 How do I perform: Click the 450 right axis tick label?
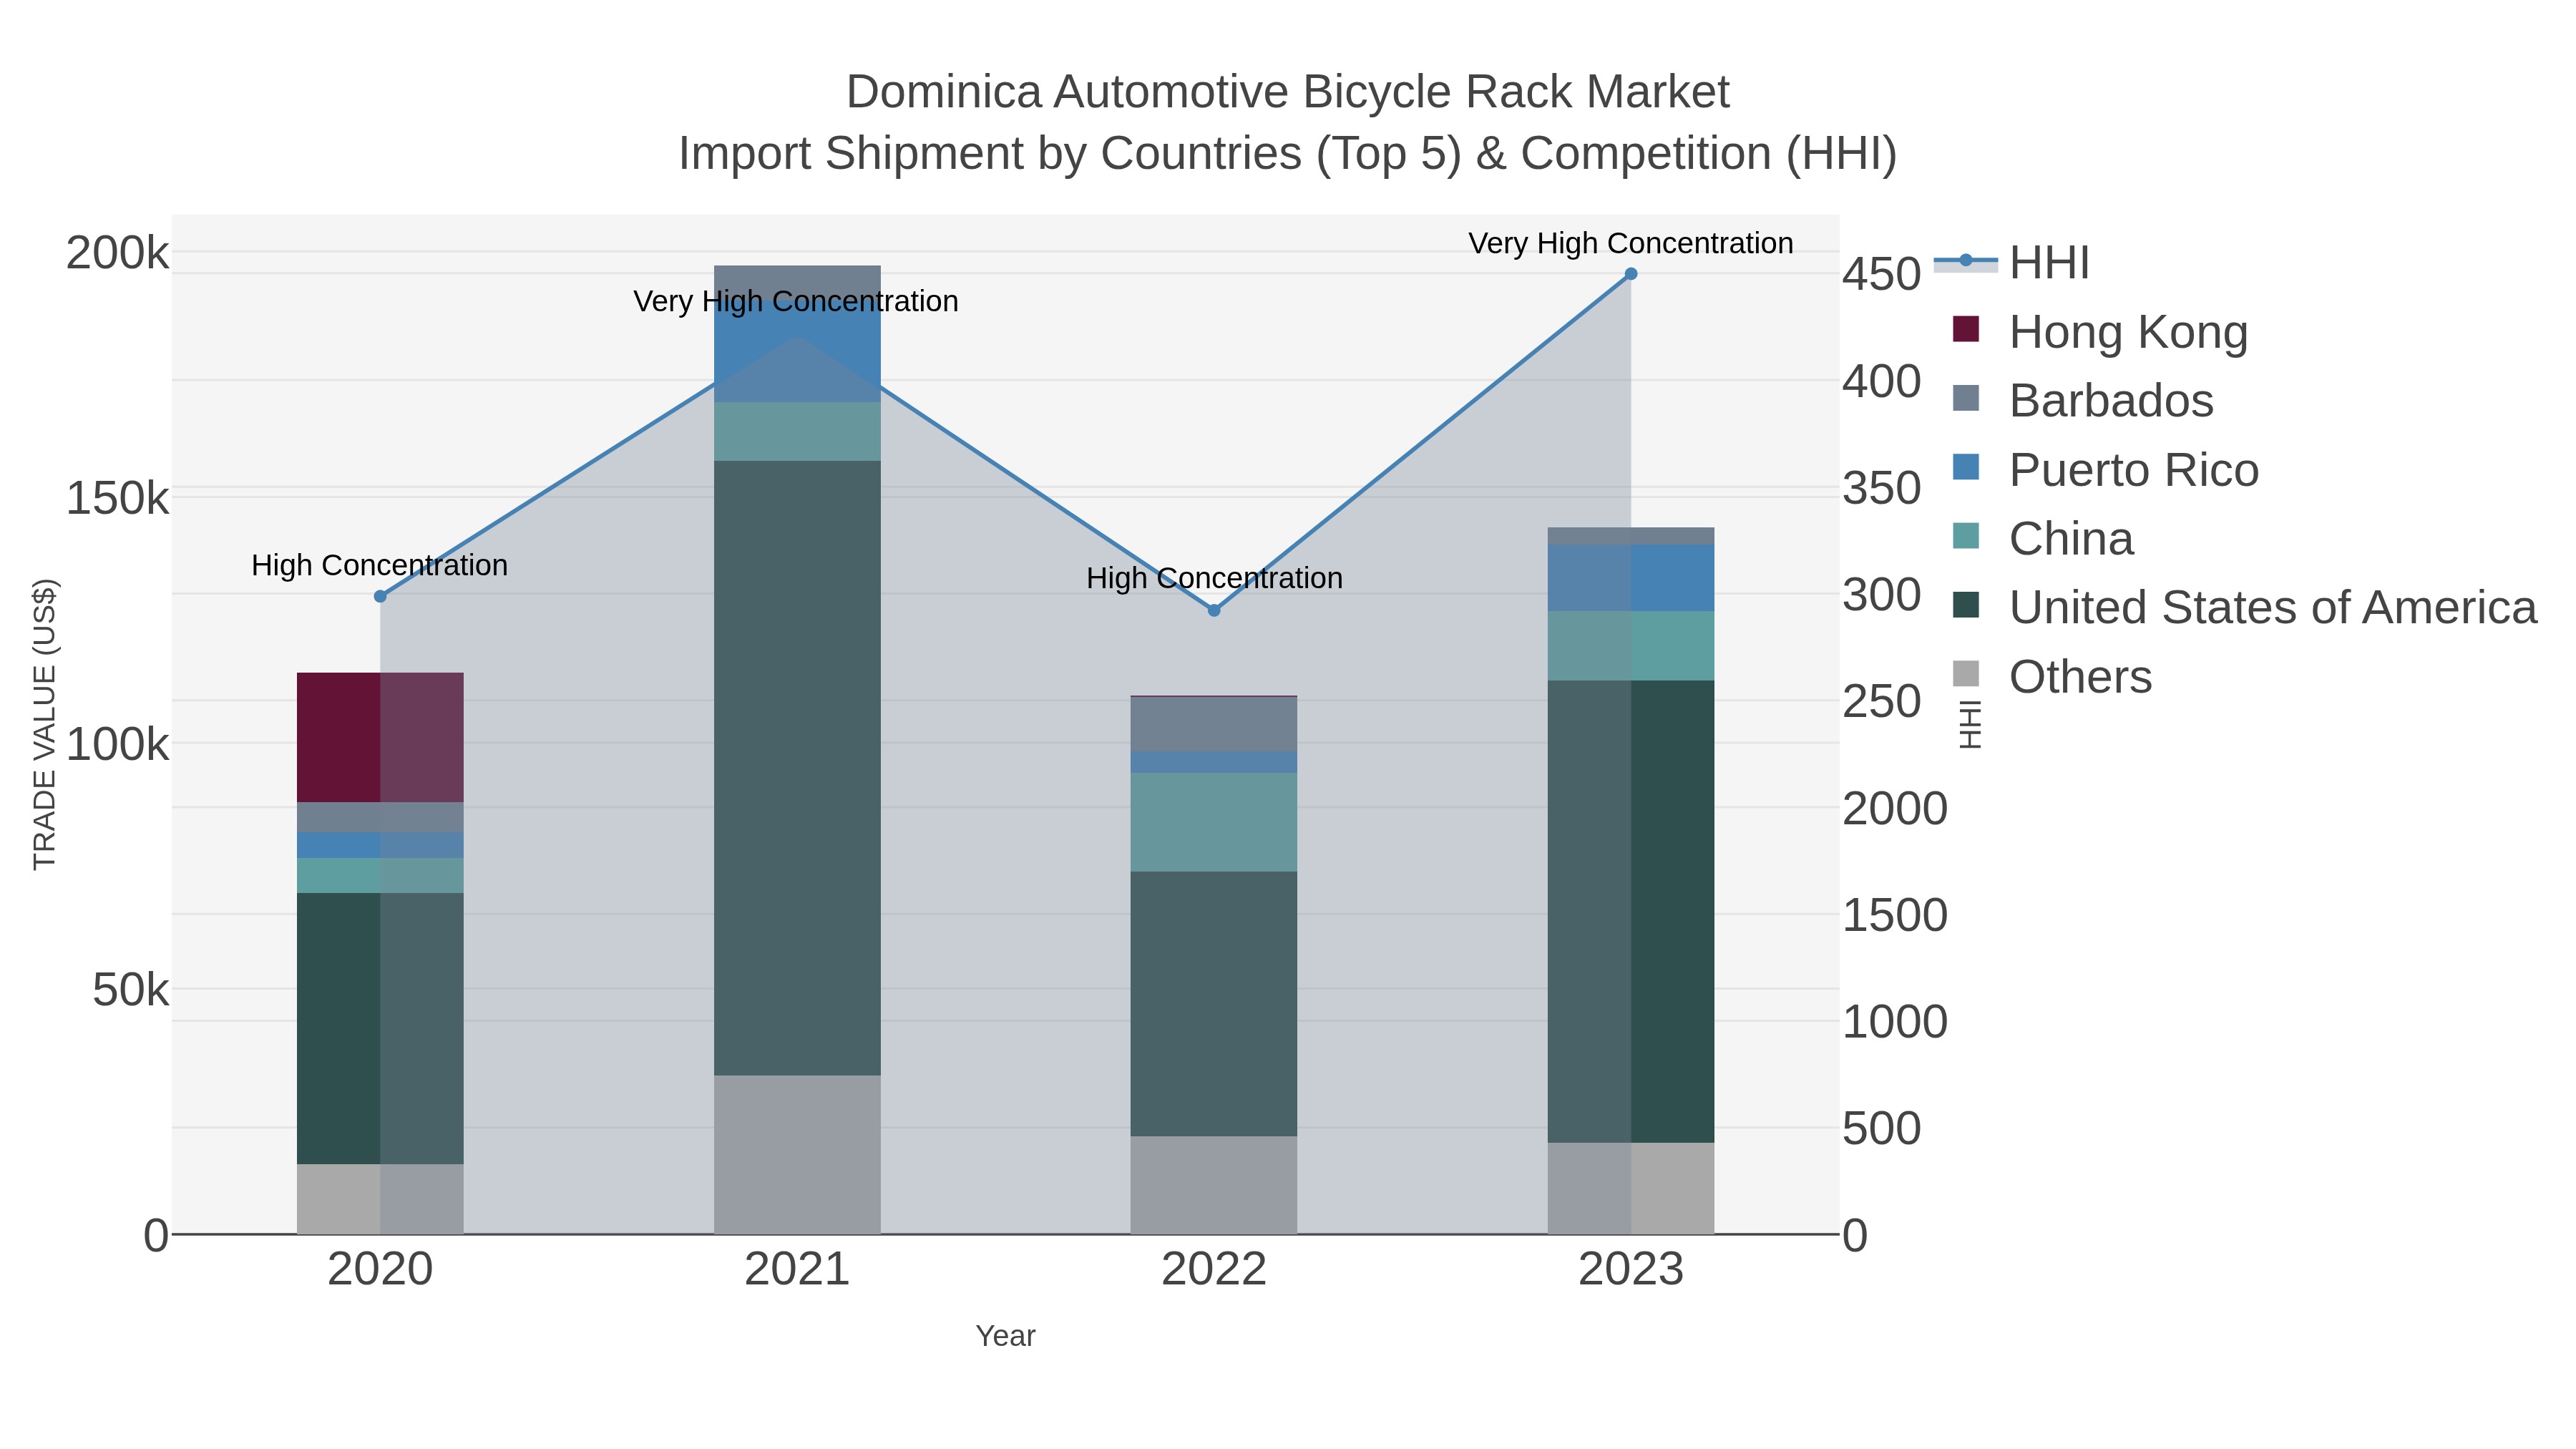(1882, 274)
